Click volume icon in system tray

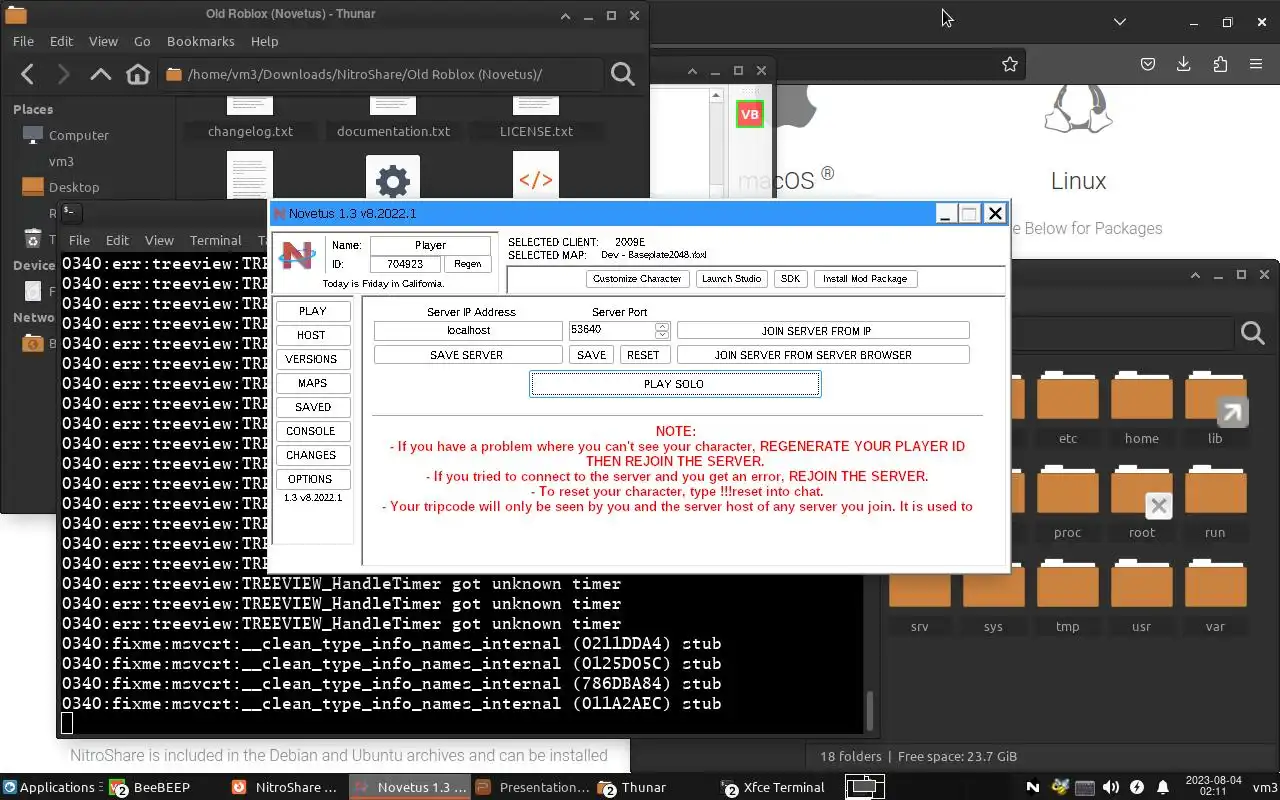pyautogui.click(x=1111, y=787)
